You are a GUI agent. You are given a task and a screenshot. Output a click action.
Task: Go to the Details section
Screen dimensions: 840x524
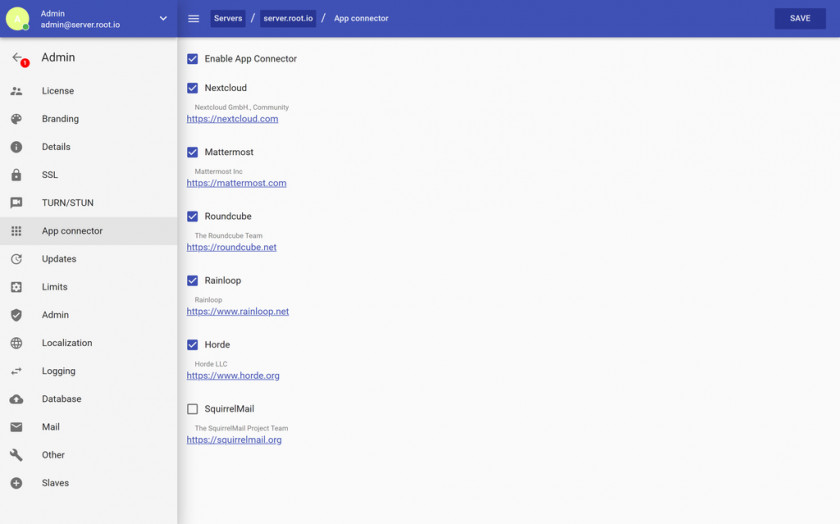tap(88, 147)
